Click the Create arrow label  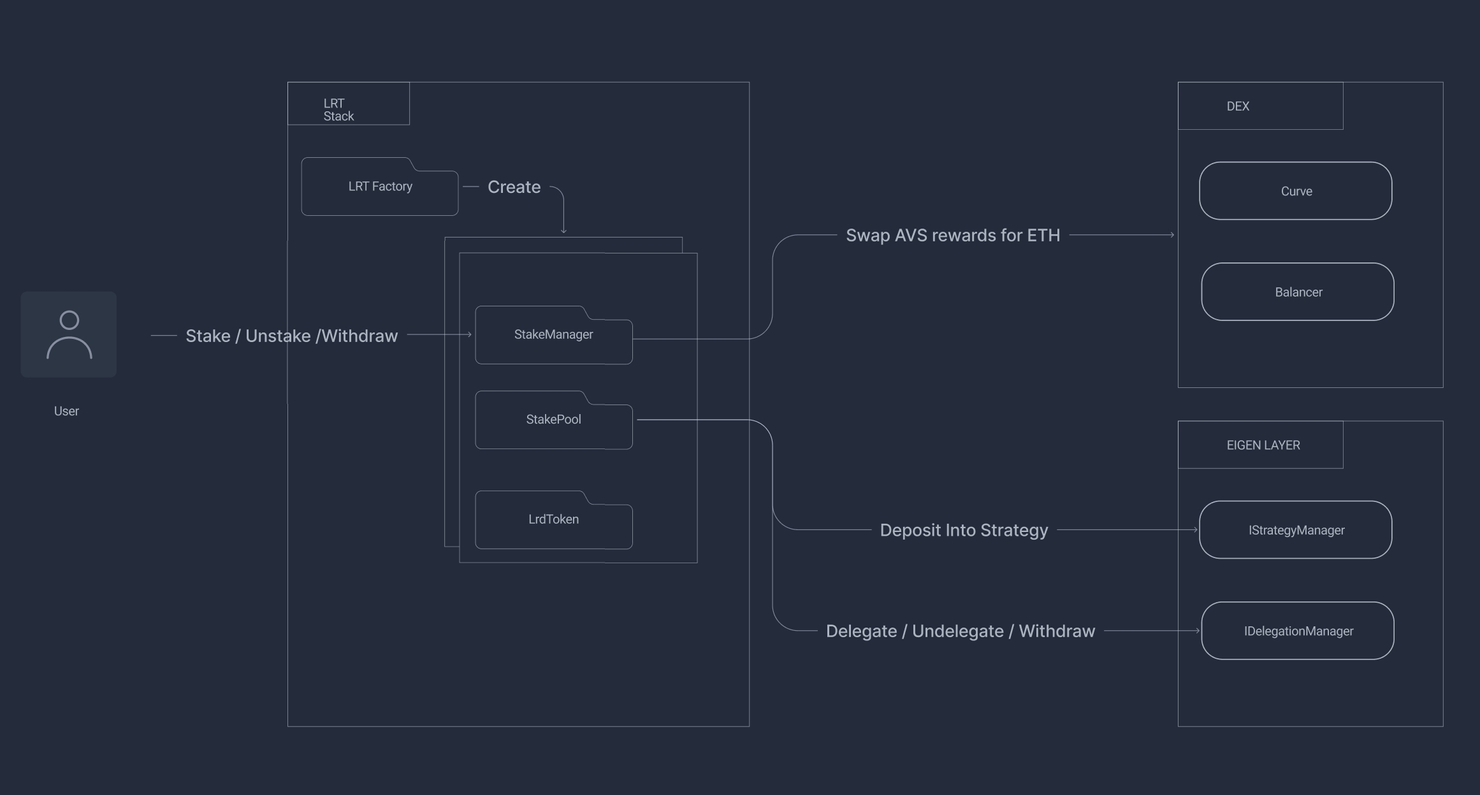coord(514,187)
